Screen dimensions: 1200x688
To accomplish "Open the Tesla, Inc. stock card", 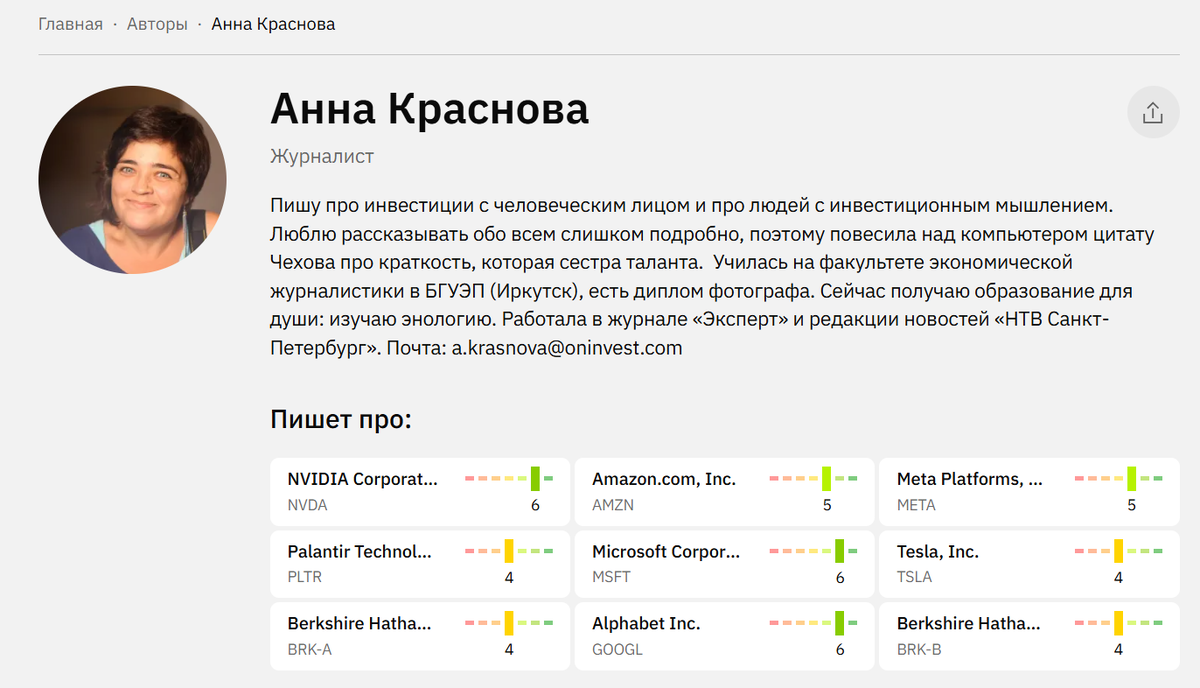I will click(x=1029, y=563).
